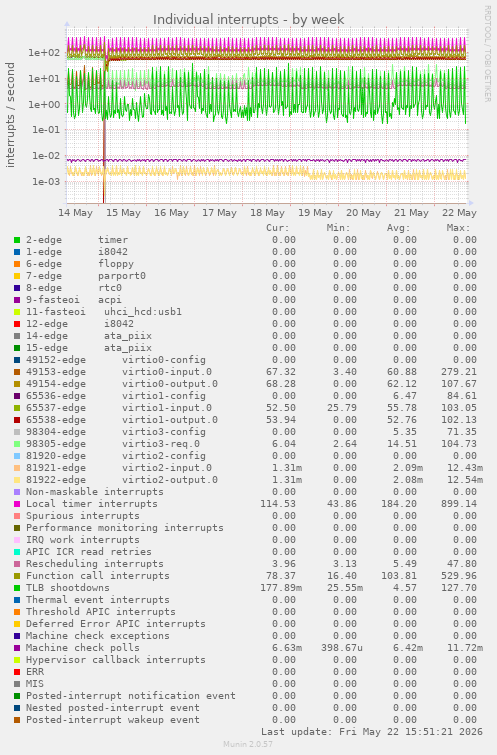This screenshot has width=497, height=755.
Task: Click the RRDTOOL / TOBI OETIKER watermark
Action: click(x=487, y=54)
